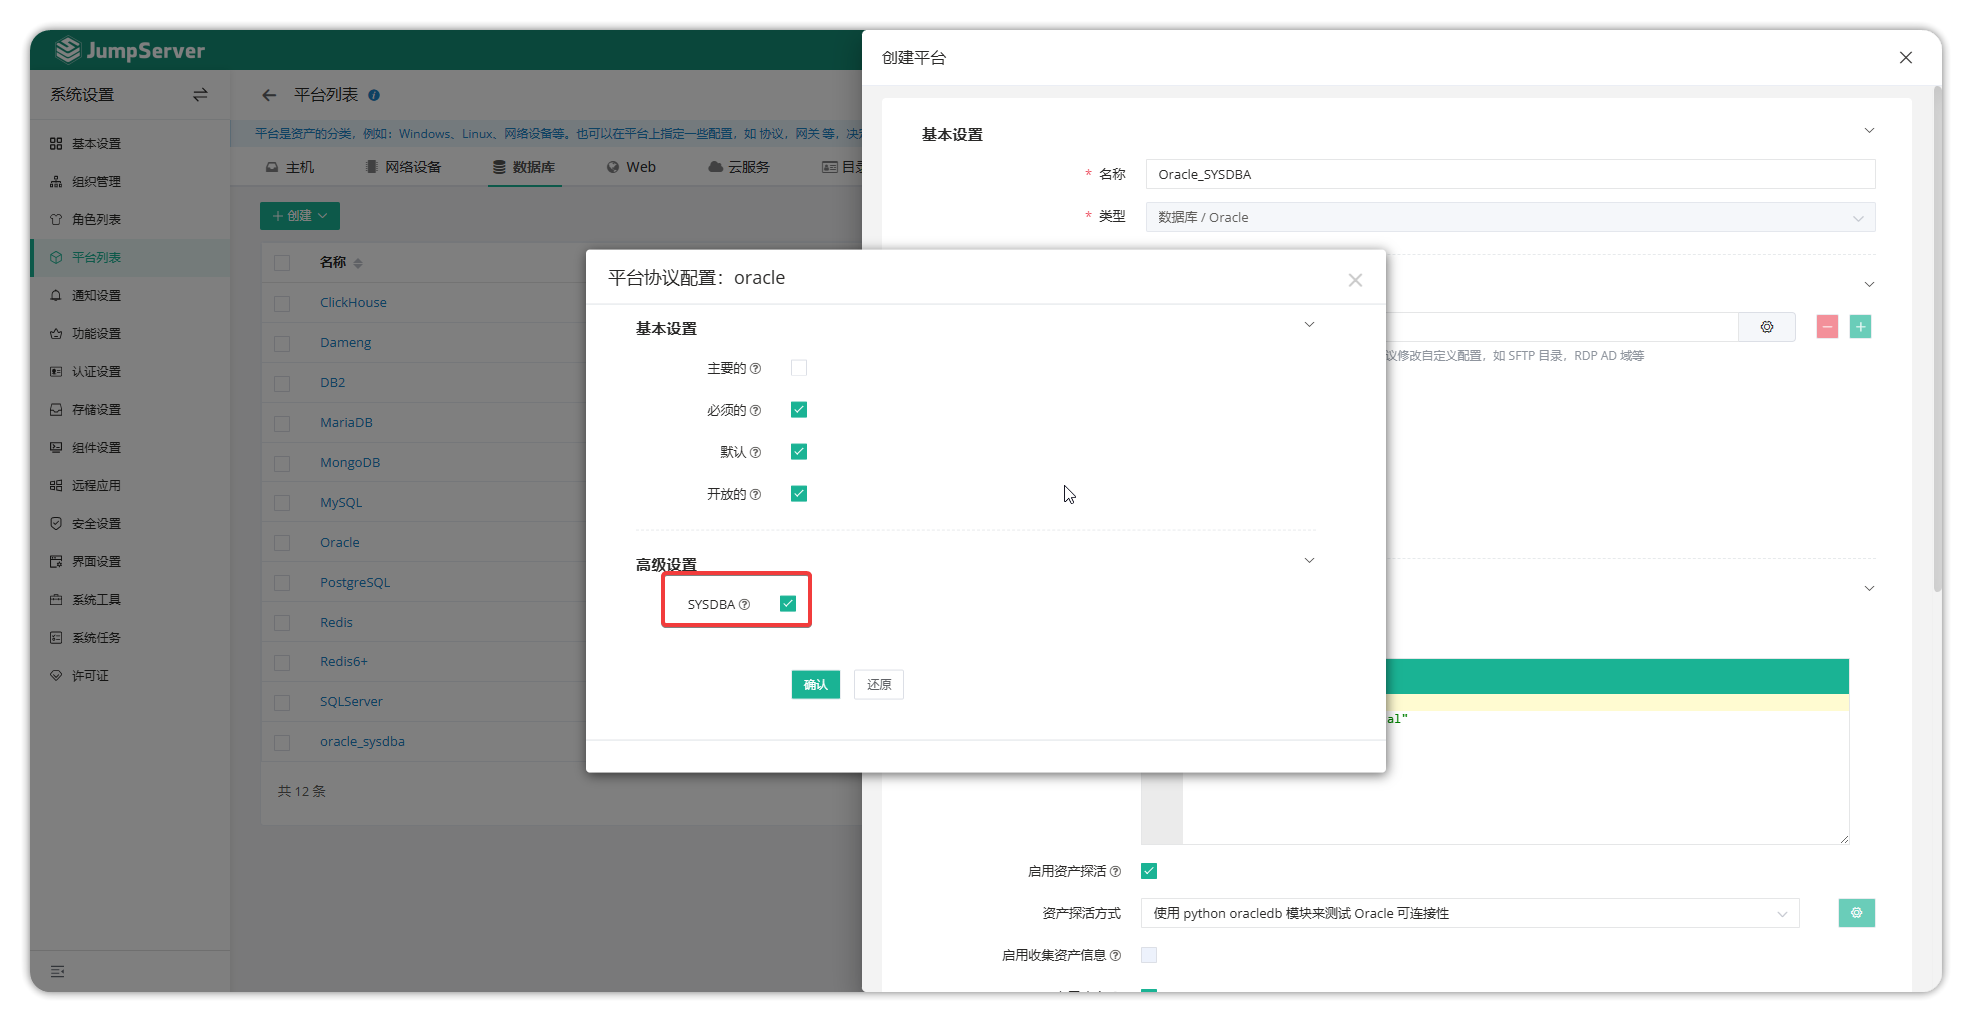Open 认证设置 in the sidebar menu
This screenshot has height=1012, width=1972.
click(96, 372)
